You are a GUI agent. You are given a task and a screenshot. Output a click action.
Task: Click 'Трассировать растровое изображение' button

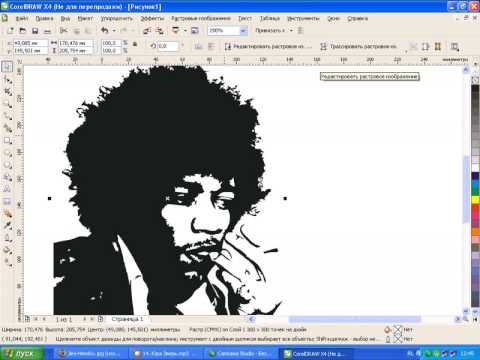359,46
